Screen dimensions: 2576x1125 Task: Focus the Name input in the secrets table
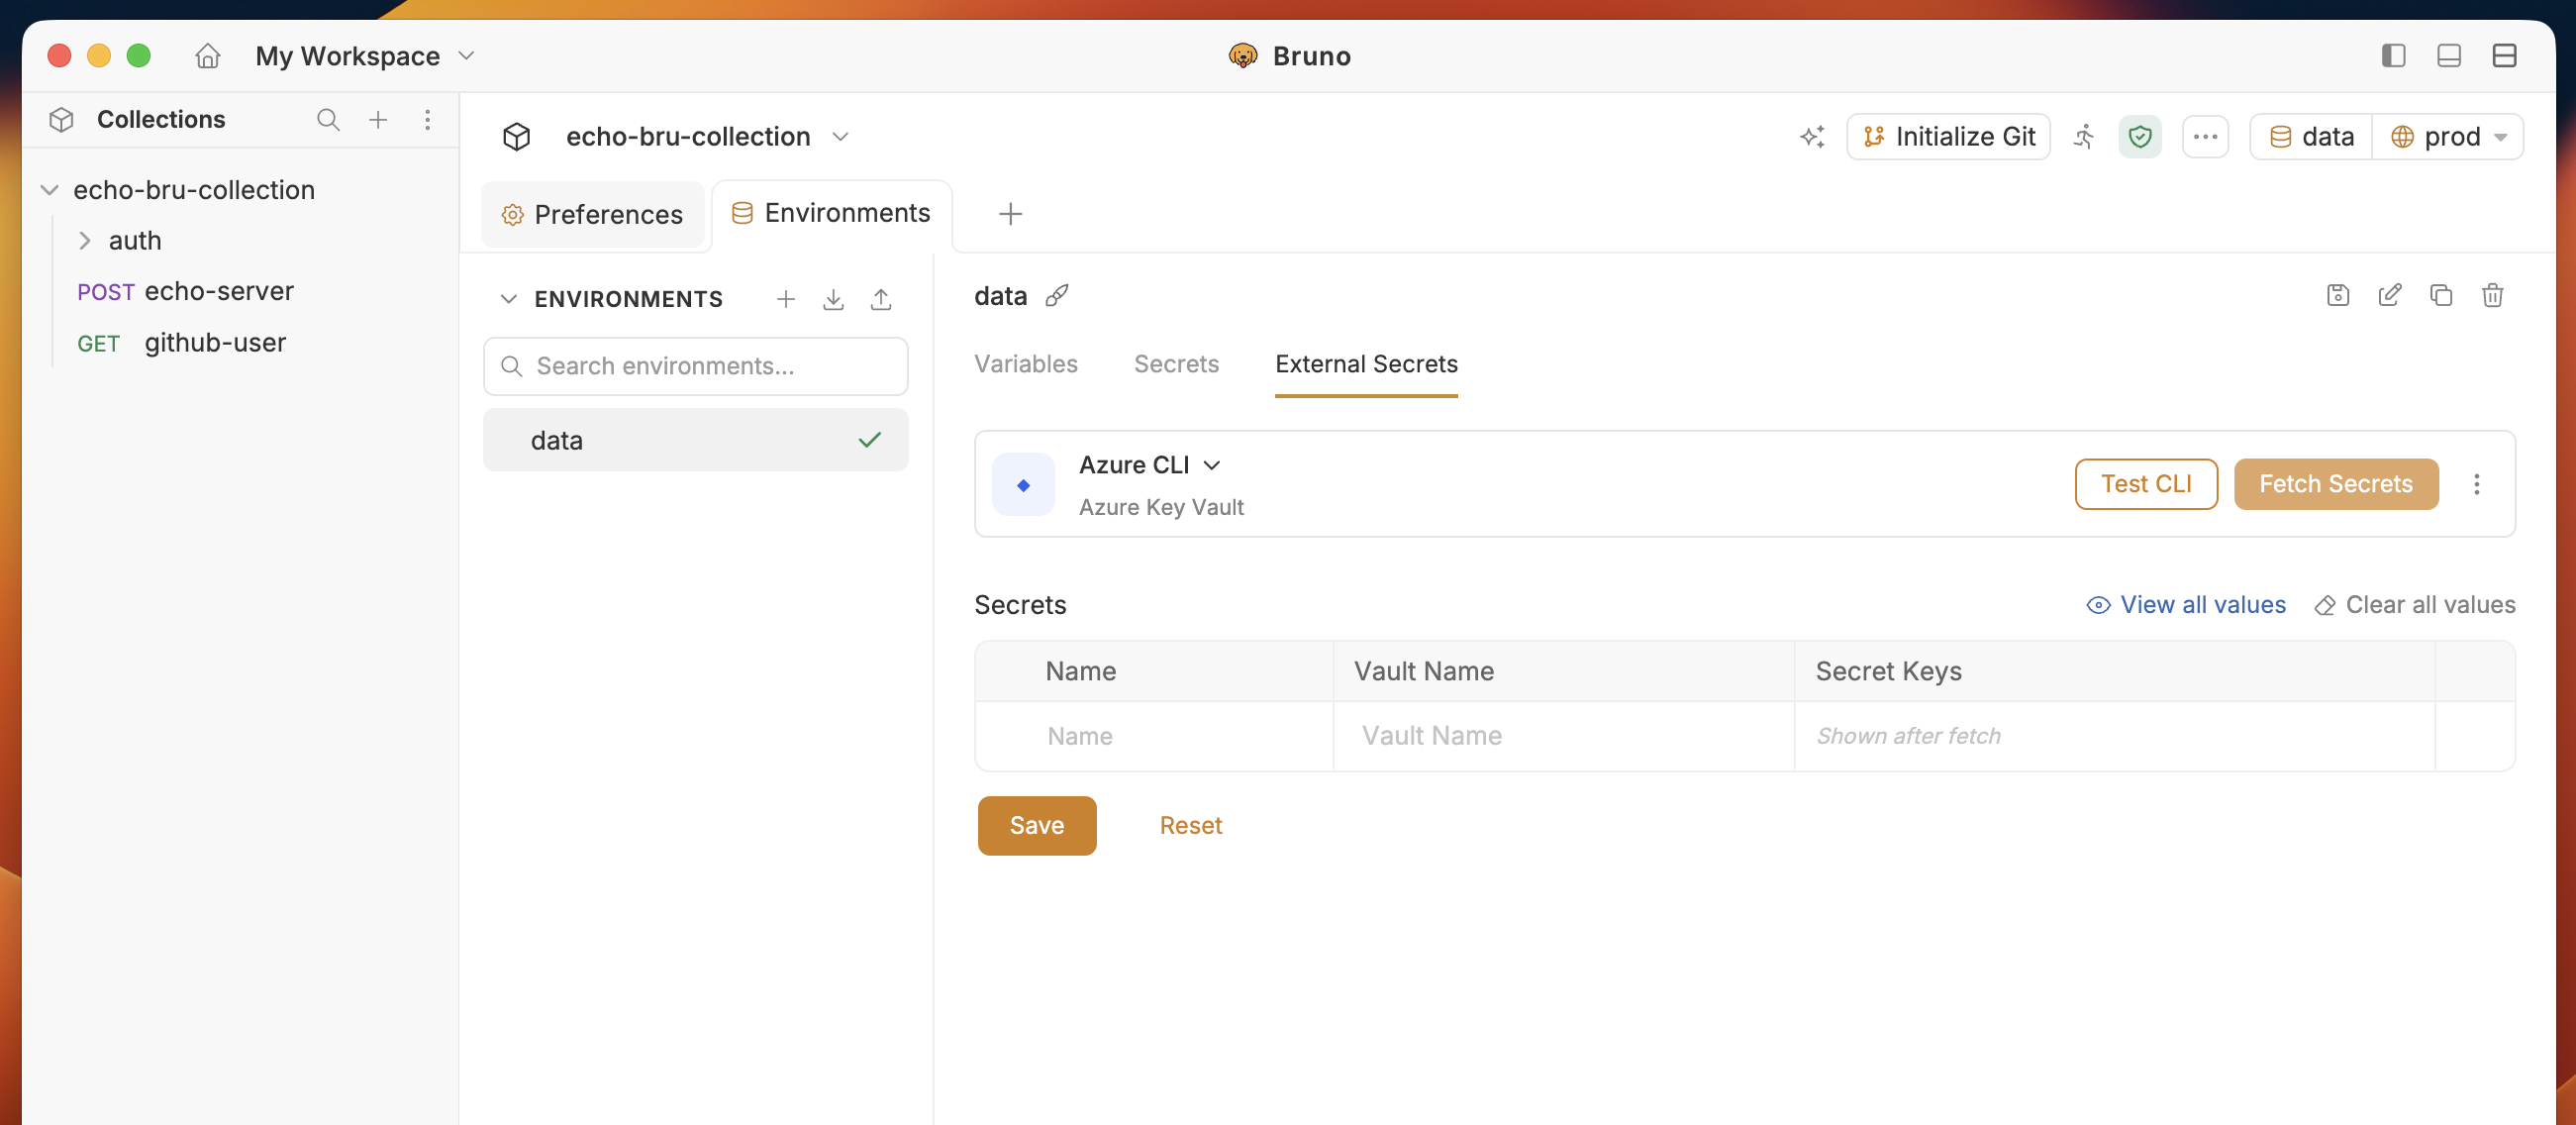coord(1154,736)
